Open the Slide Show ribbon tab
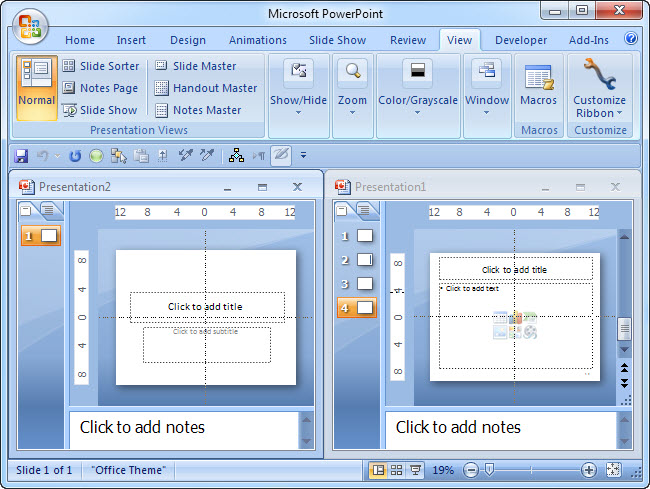The image size is (650, 489). tap(337, 40)
